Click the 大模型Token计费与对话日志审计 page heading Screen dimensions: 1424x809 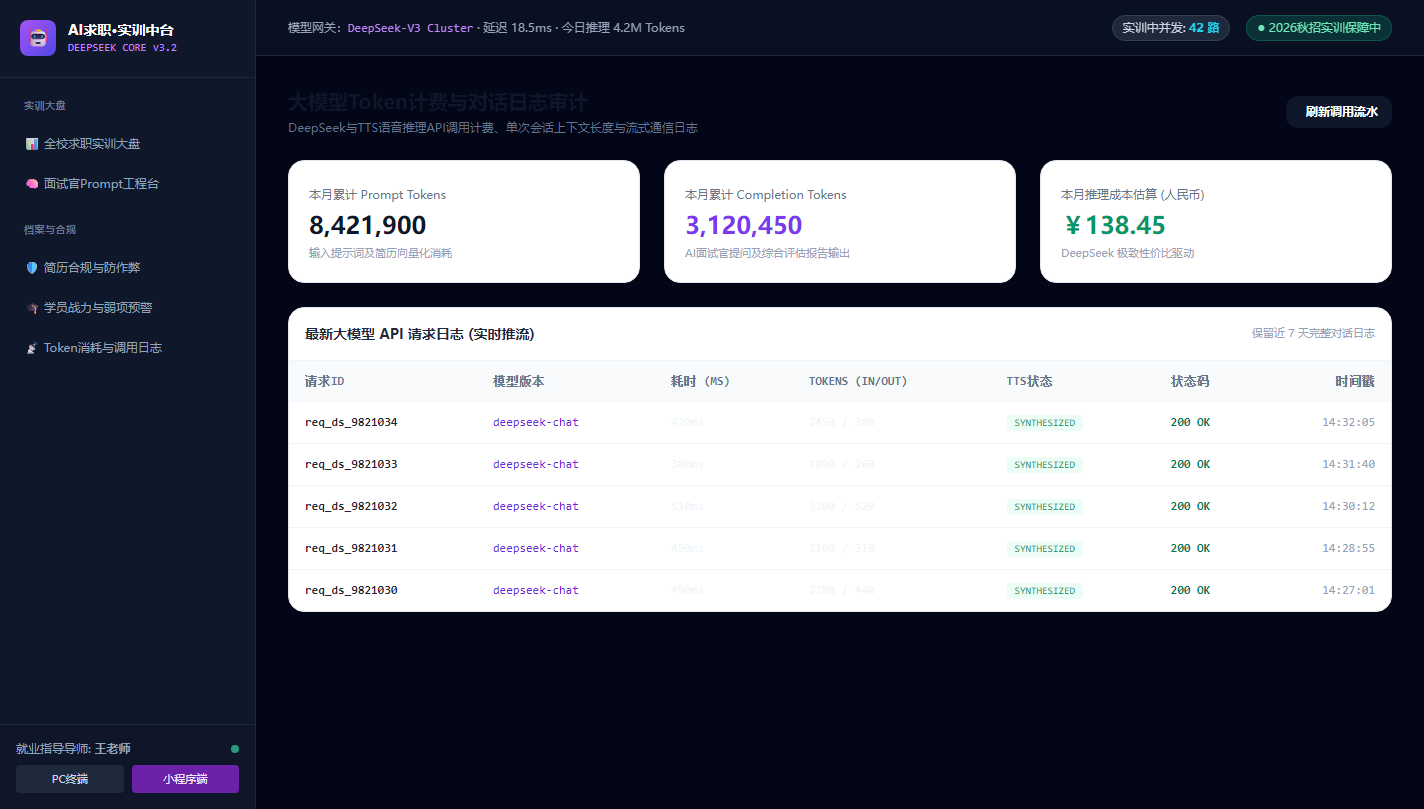point(438,103)
